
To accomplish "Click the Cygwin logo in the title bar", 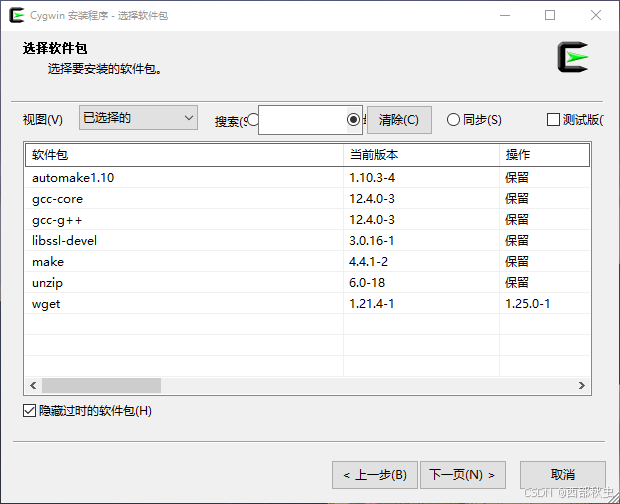I will pyautogui.click(x=17, y=15).
